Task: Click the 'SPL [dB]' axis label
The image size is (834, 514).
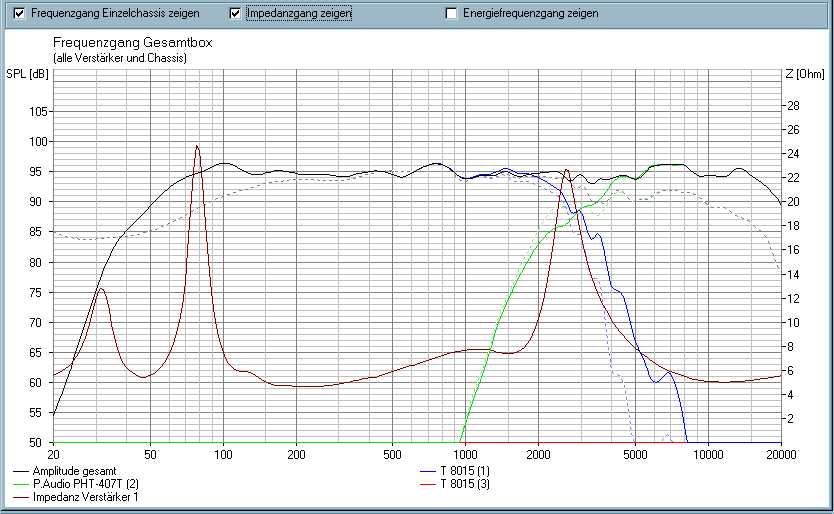Action: click(x=27, y=74)
